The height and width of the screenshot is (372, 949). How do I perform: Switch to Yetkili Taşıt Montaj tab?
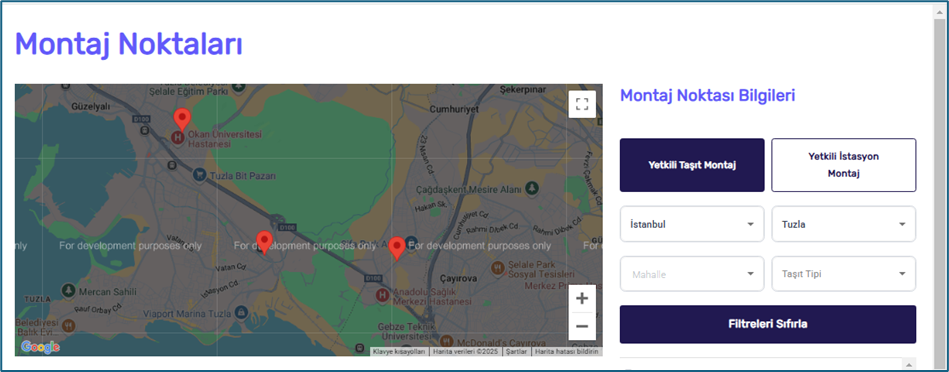(692, 165)
